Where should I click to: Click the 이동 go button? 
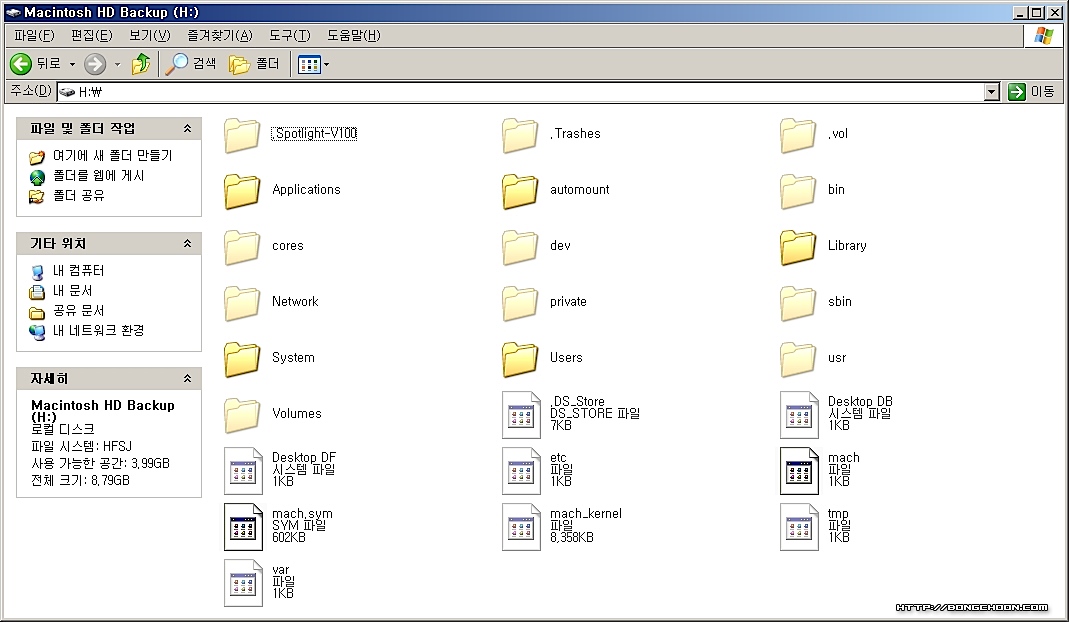click(x=1032, y=91)
